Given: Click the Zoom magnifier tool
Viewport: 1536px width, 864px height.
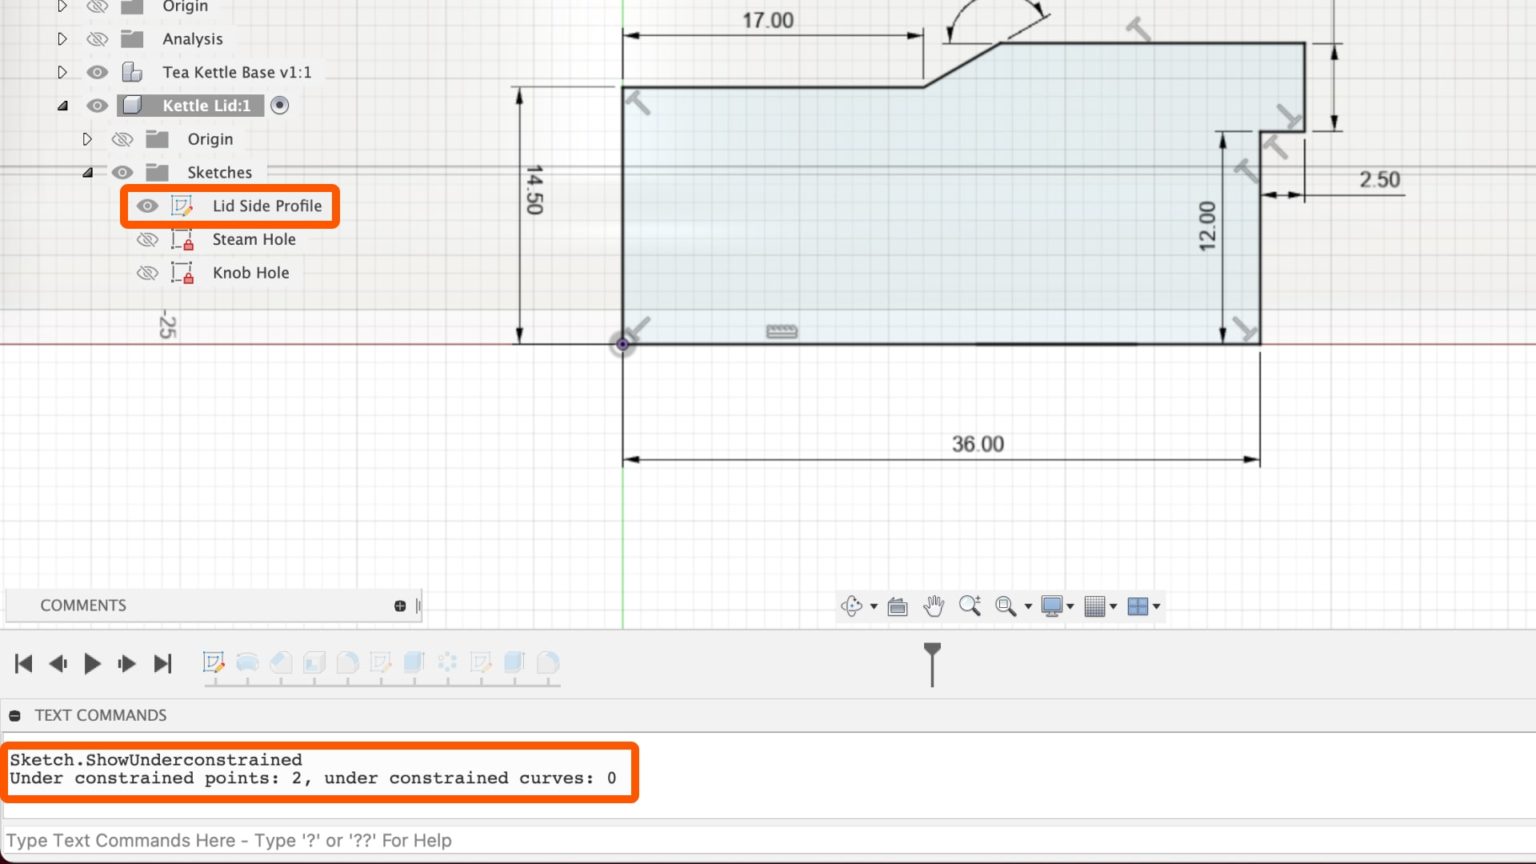Looking at the screenshot, I should coord(969,605).
